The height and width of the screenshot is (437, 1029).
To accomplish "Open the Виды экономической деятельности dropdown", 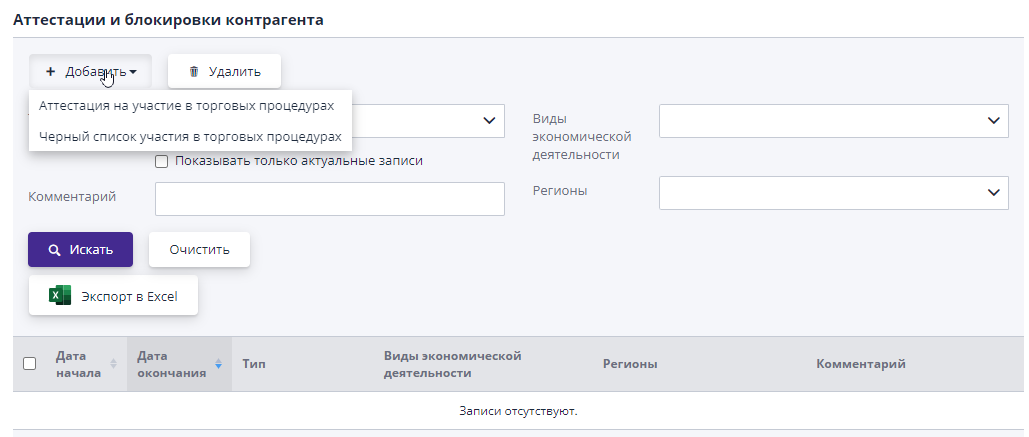I will pos(833,121).
